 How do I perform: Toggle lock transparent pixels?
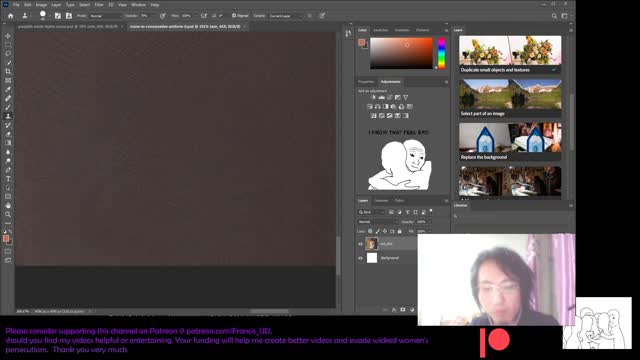(370, 231)
